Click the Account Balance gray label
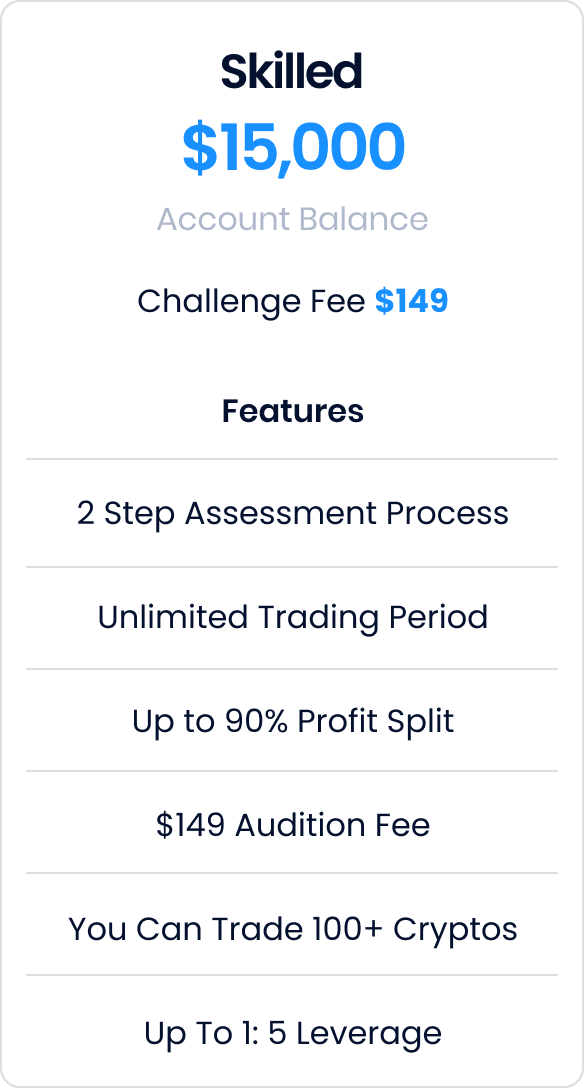 pos(292,219)
